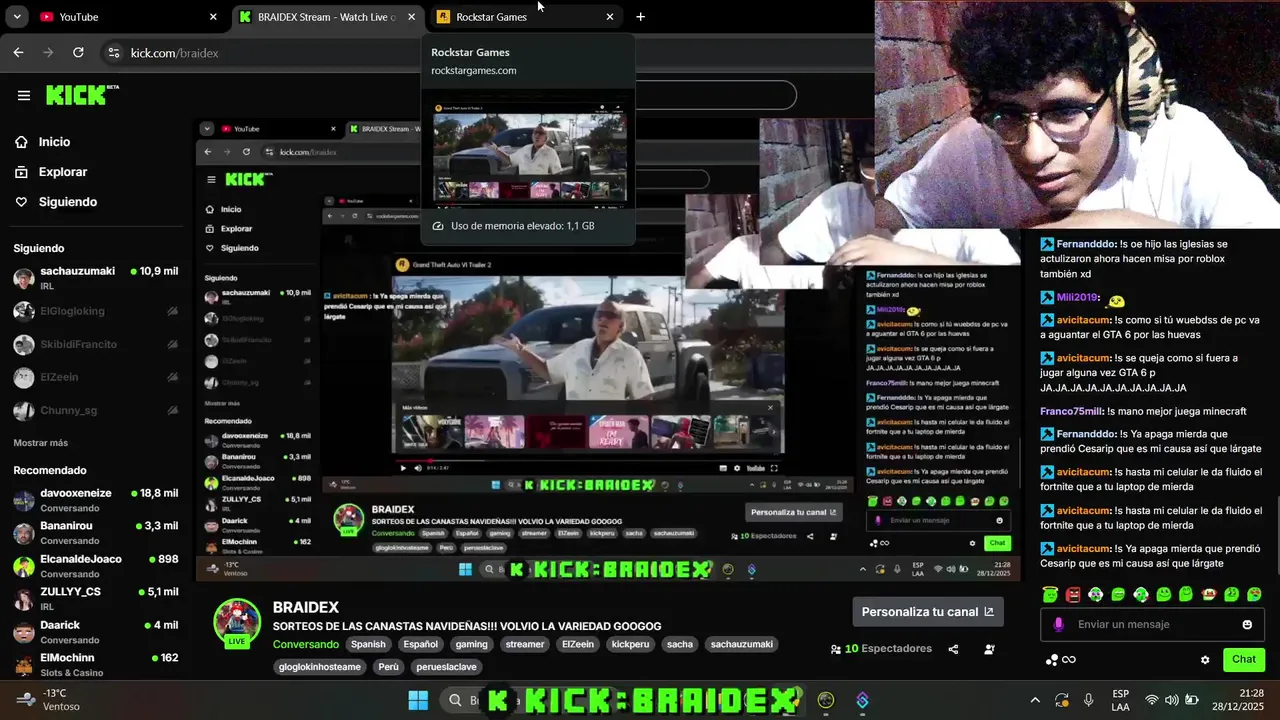Viewport: 1280px width, 720px height.
Task: Click the purple microphone icon in chat box
Action: coord(1058,625)
